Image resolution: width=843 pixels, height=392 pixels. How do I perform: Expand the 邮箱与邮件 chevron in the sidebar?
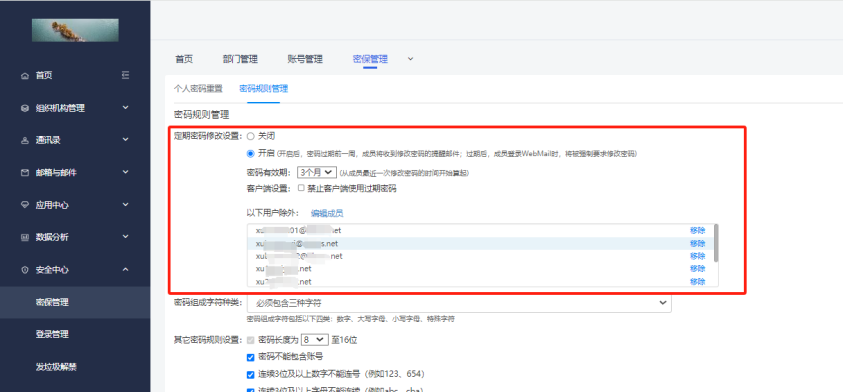click(125, 172)
